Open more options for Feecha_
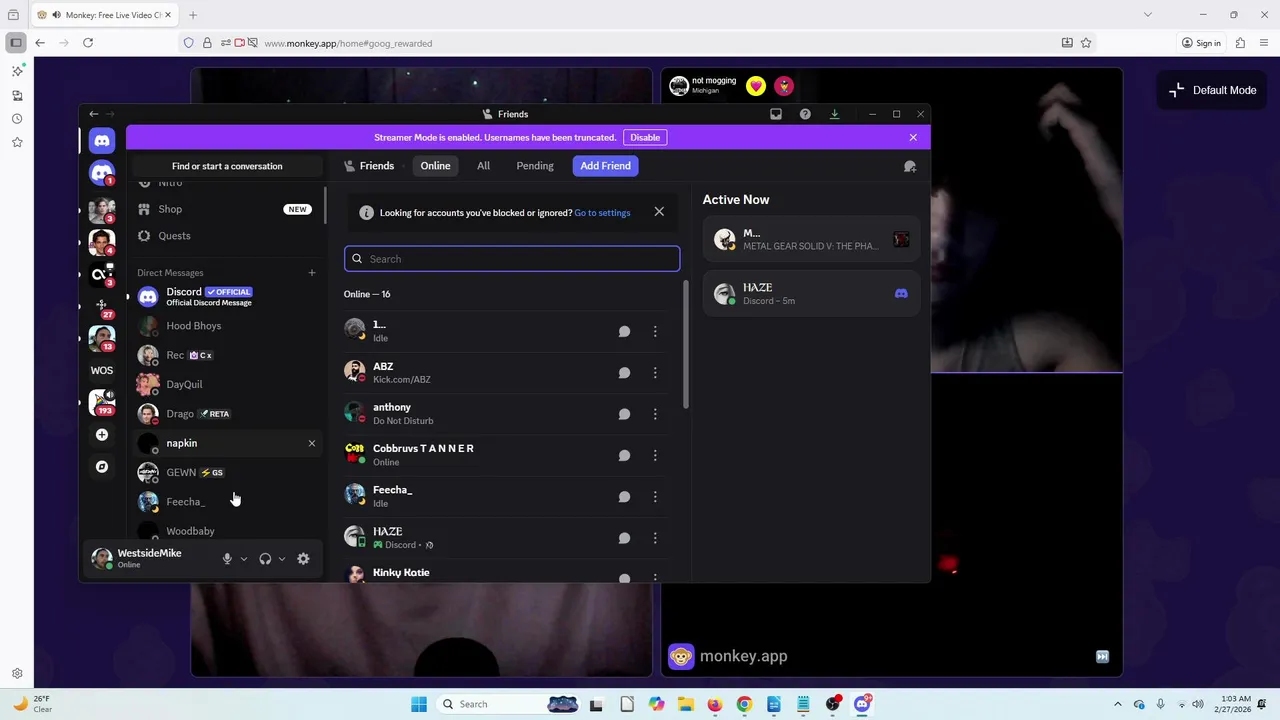 655,497
